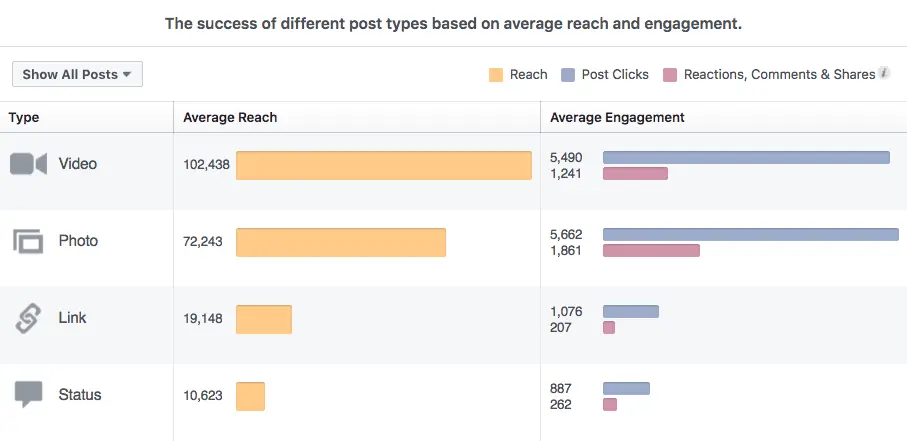Click the Photo post clicks bar 5,662
This screenshot has width=907, height=441.
coord(750,234)
